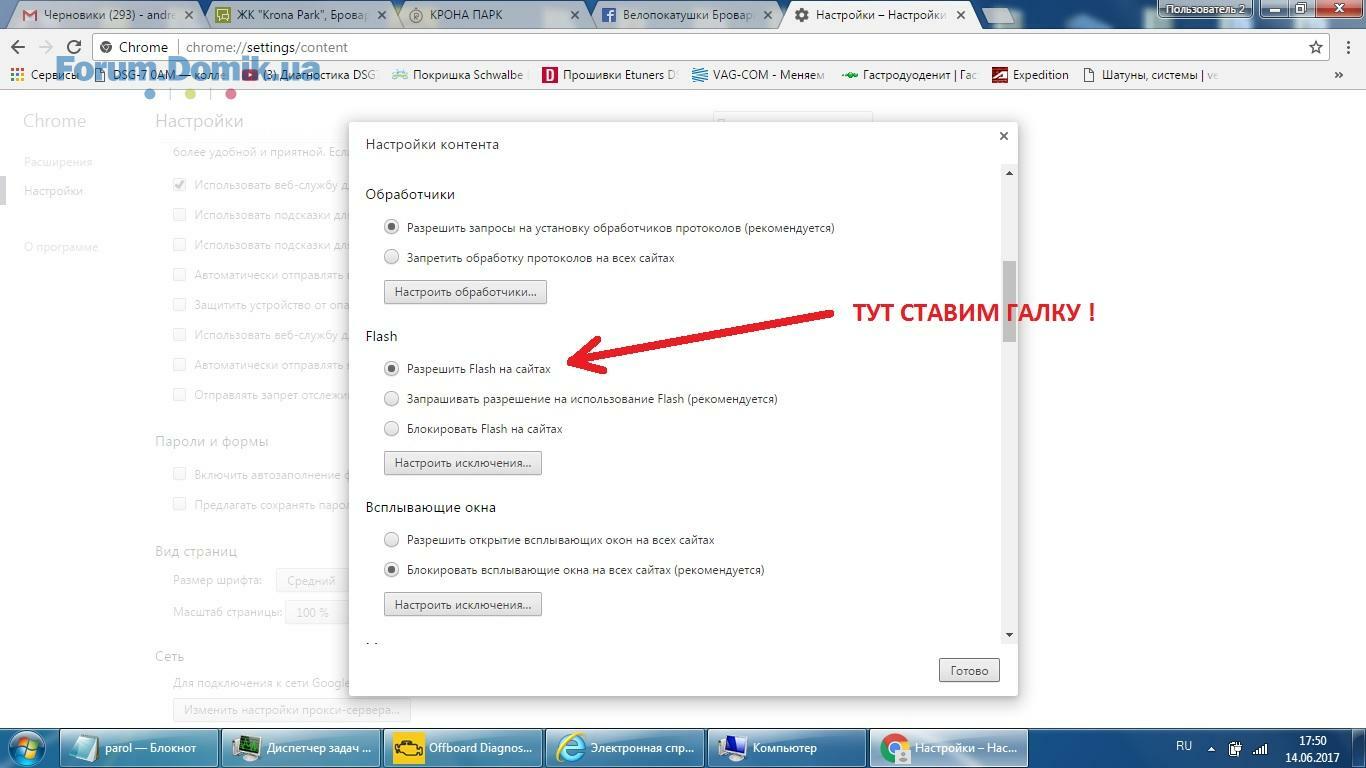Open Шатуны, системы bookmark
Screen dimensions: 1366x768
[1150, 75]
